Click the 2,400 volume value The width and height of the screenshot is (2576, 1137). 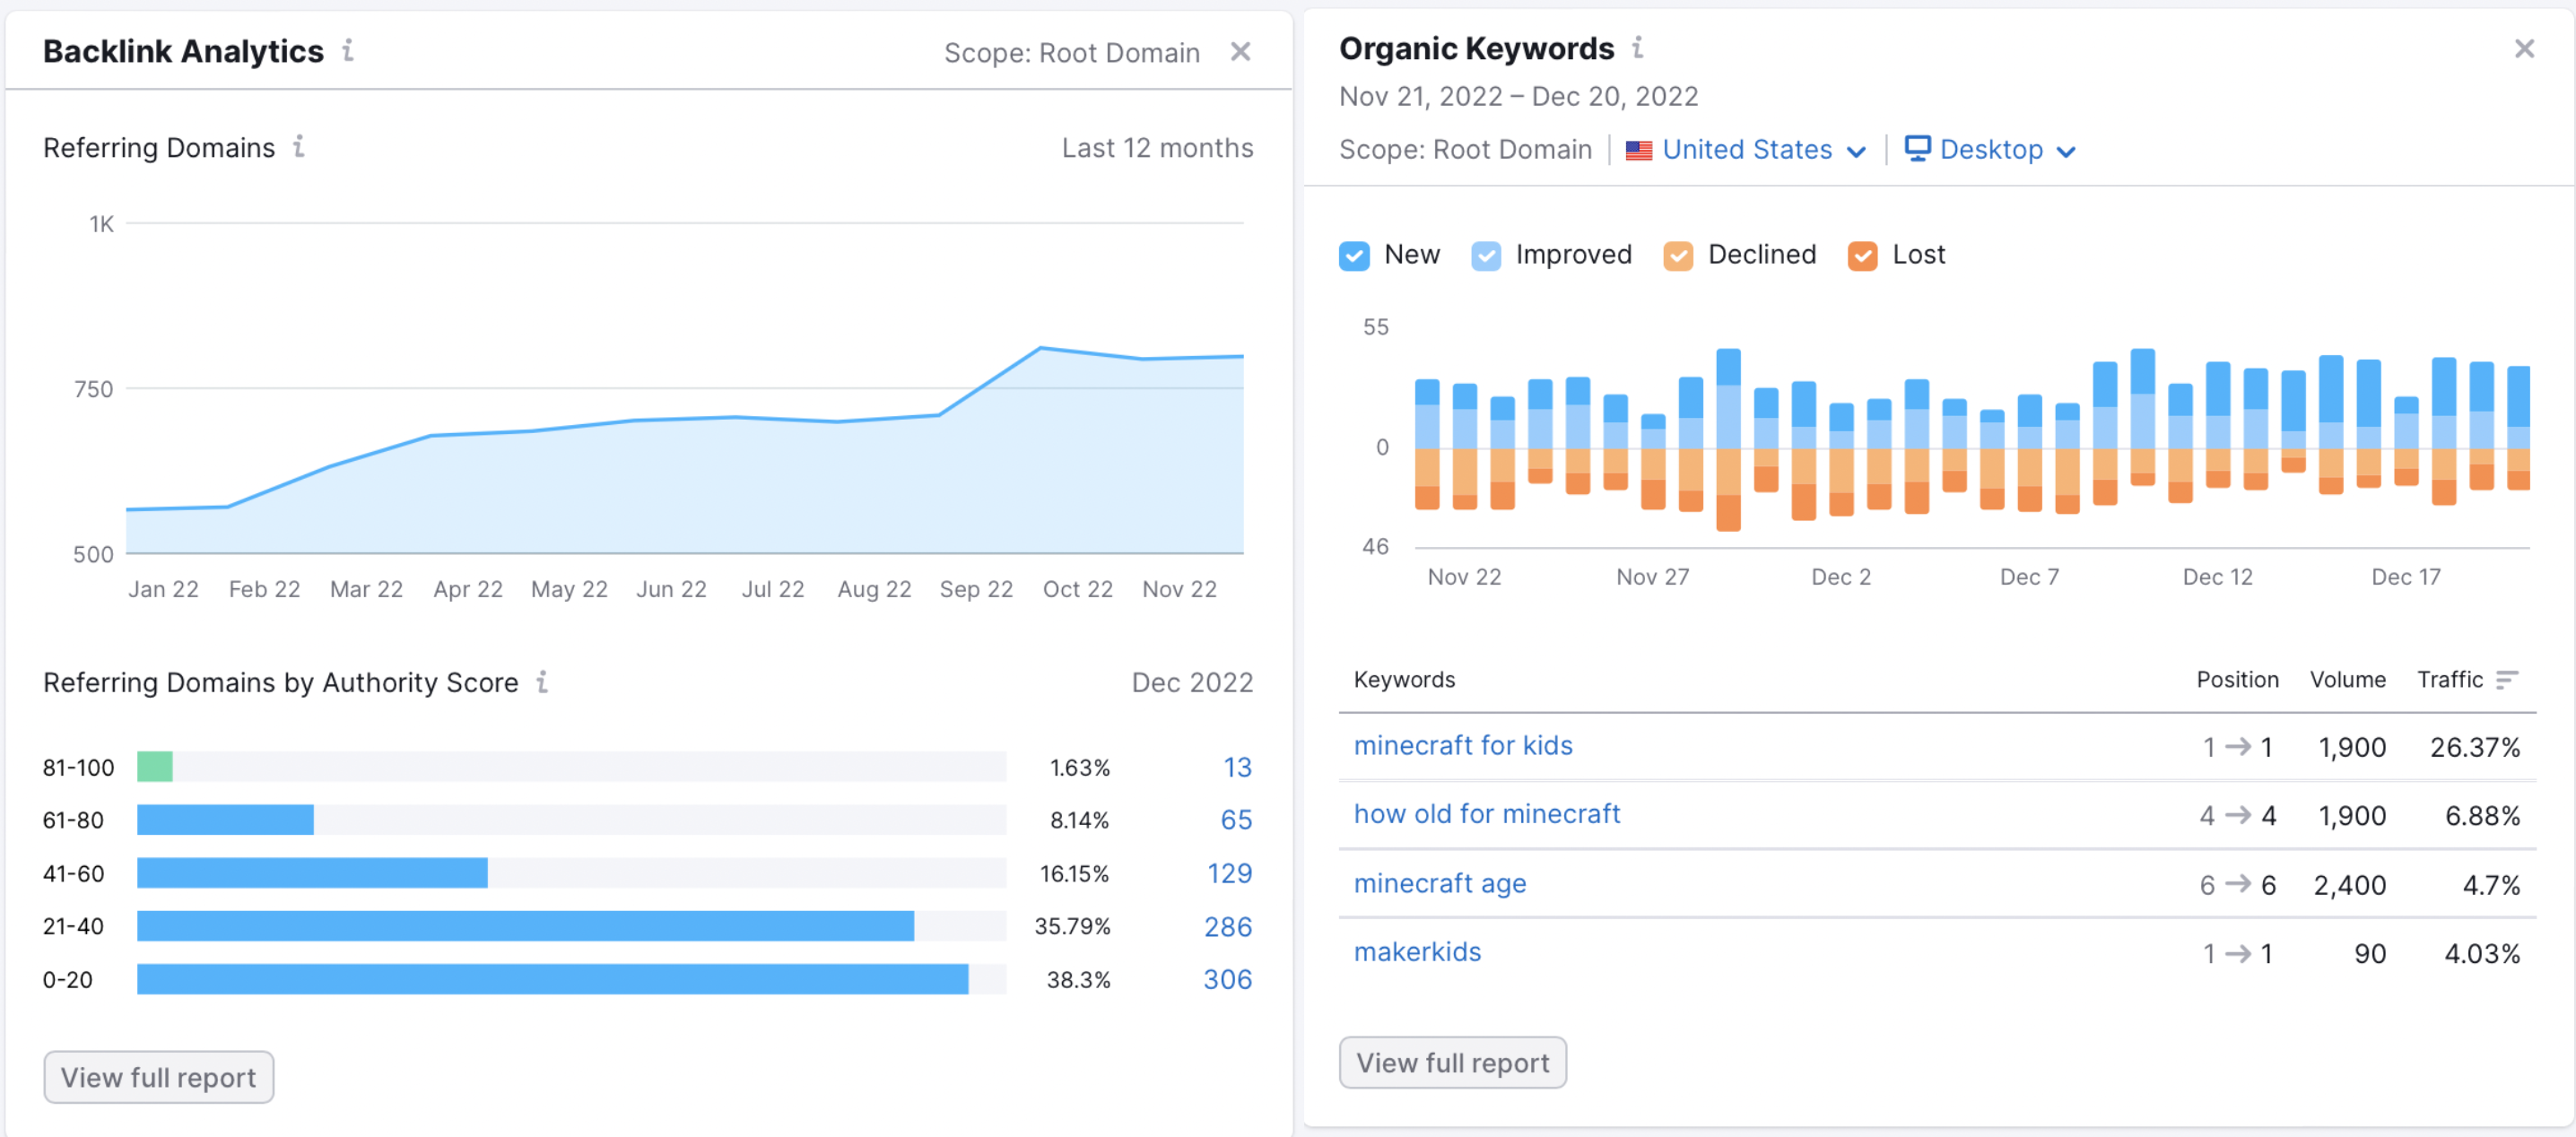pos(2349,886)
